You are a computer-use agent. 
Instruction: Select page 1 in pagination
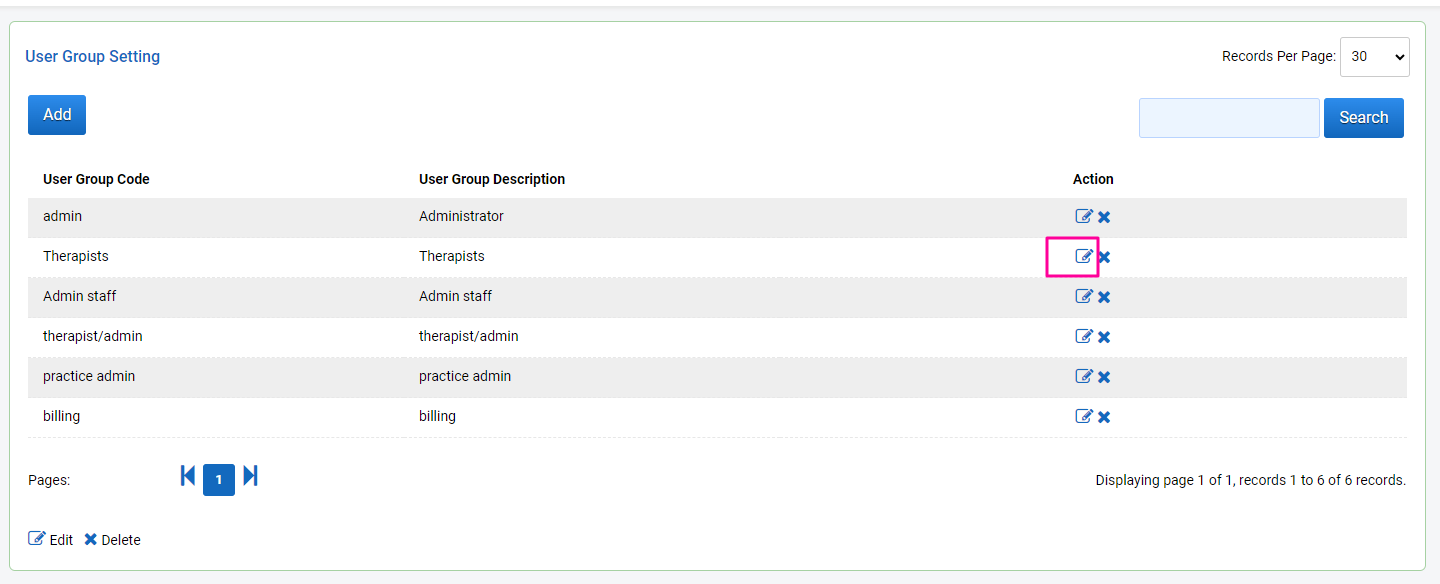[219, 480]
